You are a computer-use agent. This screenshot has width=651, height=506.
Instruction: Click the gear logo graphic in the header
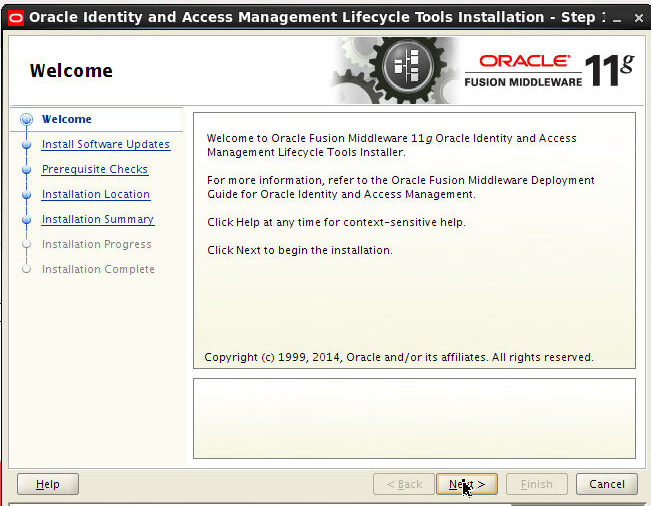(x=396, y=70)
